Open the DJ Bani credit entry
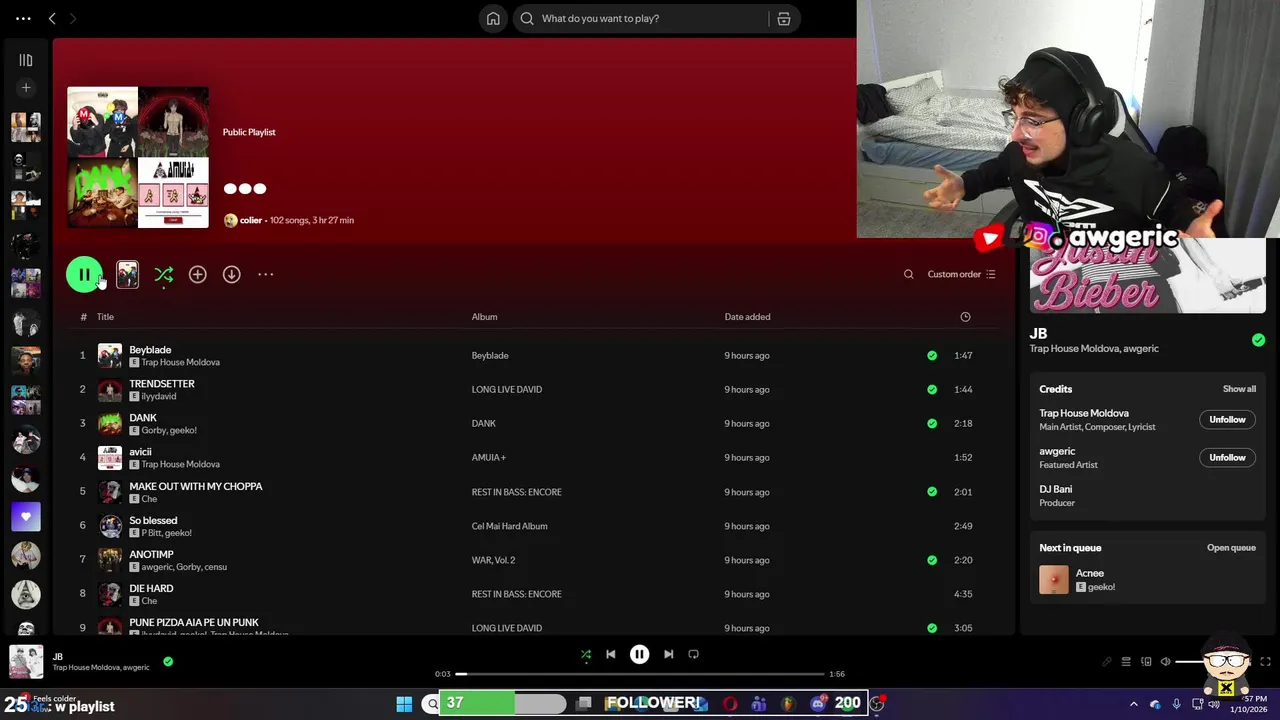Screen dimensions: 1280x720 [x=1055, y=489]
